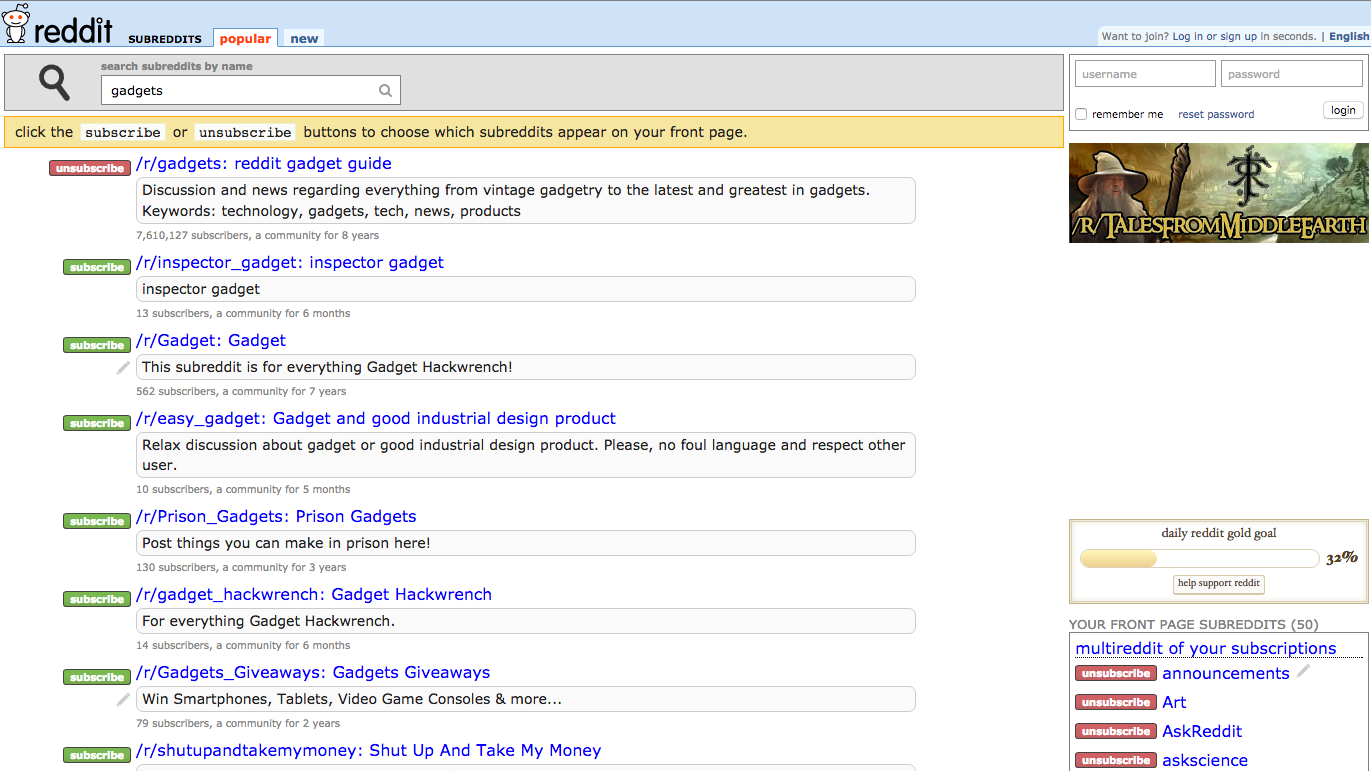Toggle the remember me checkbox
Image resolution: width=1371 pixels, height=771 pixels.
[x=1081, y=114]
